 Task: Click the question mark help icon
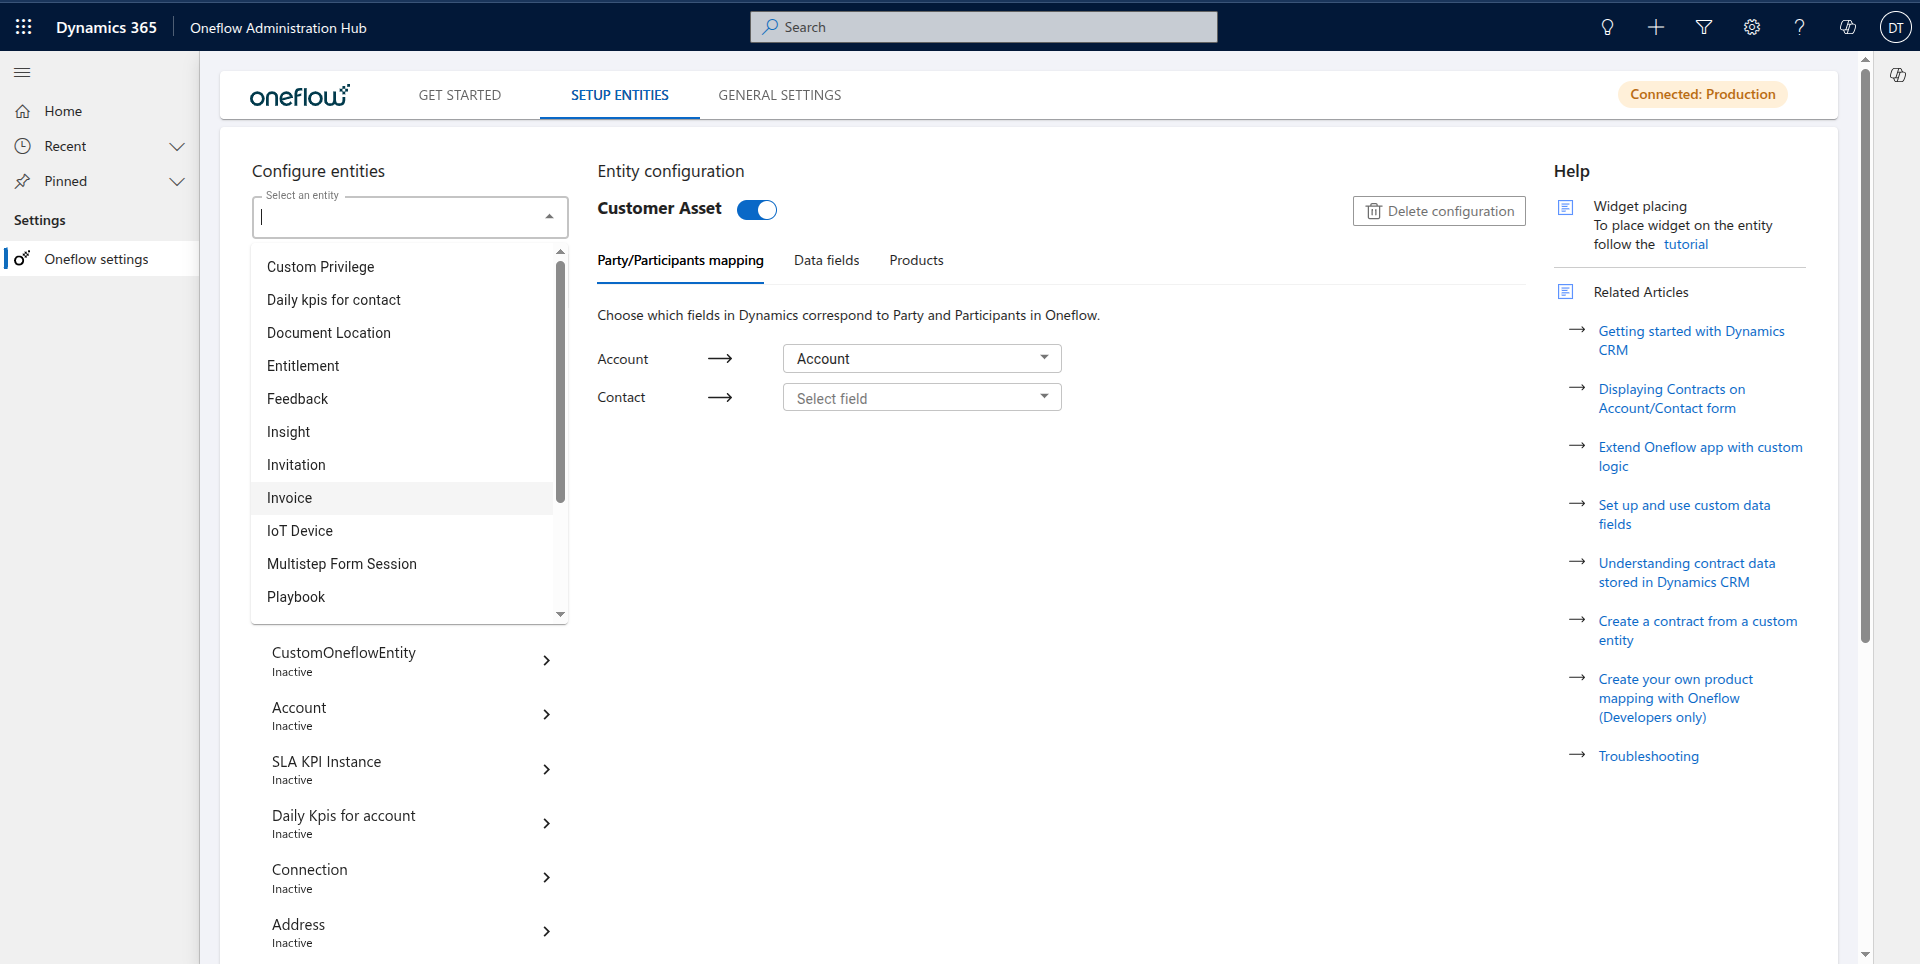pos(1800,27)
